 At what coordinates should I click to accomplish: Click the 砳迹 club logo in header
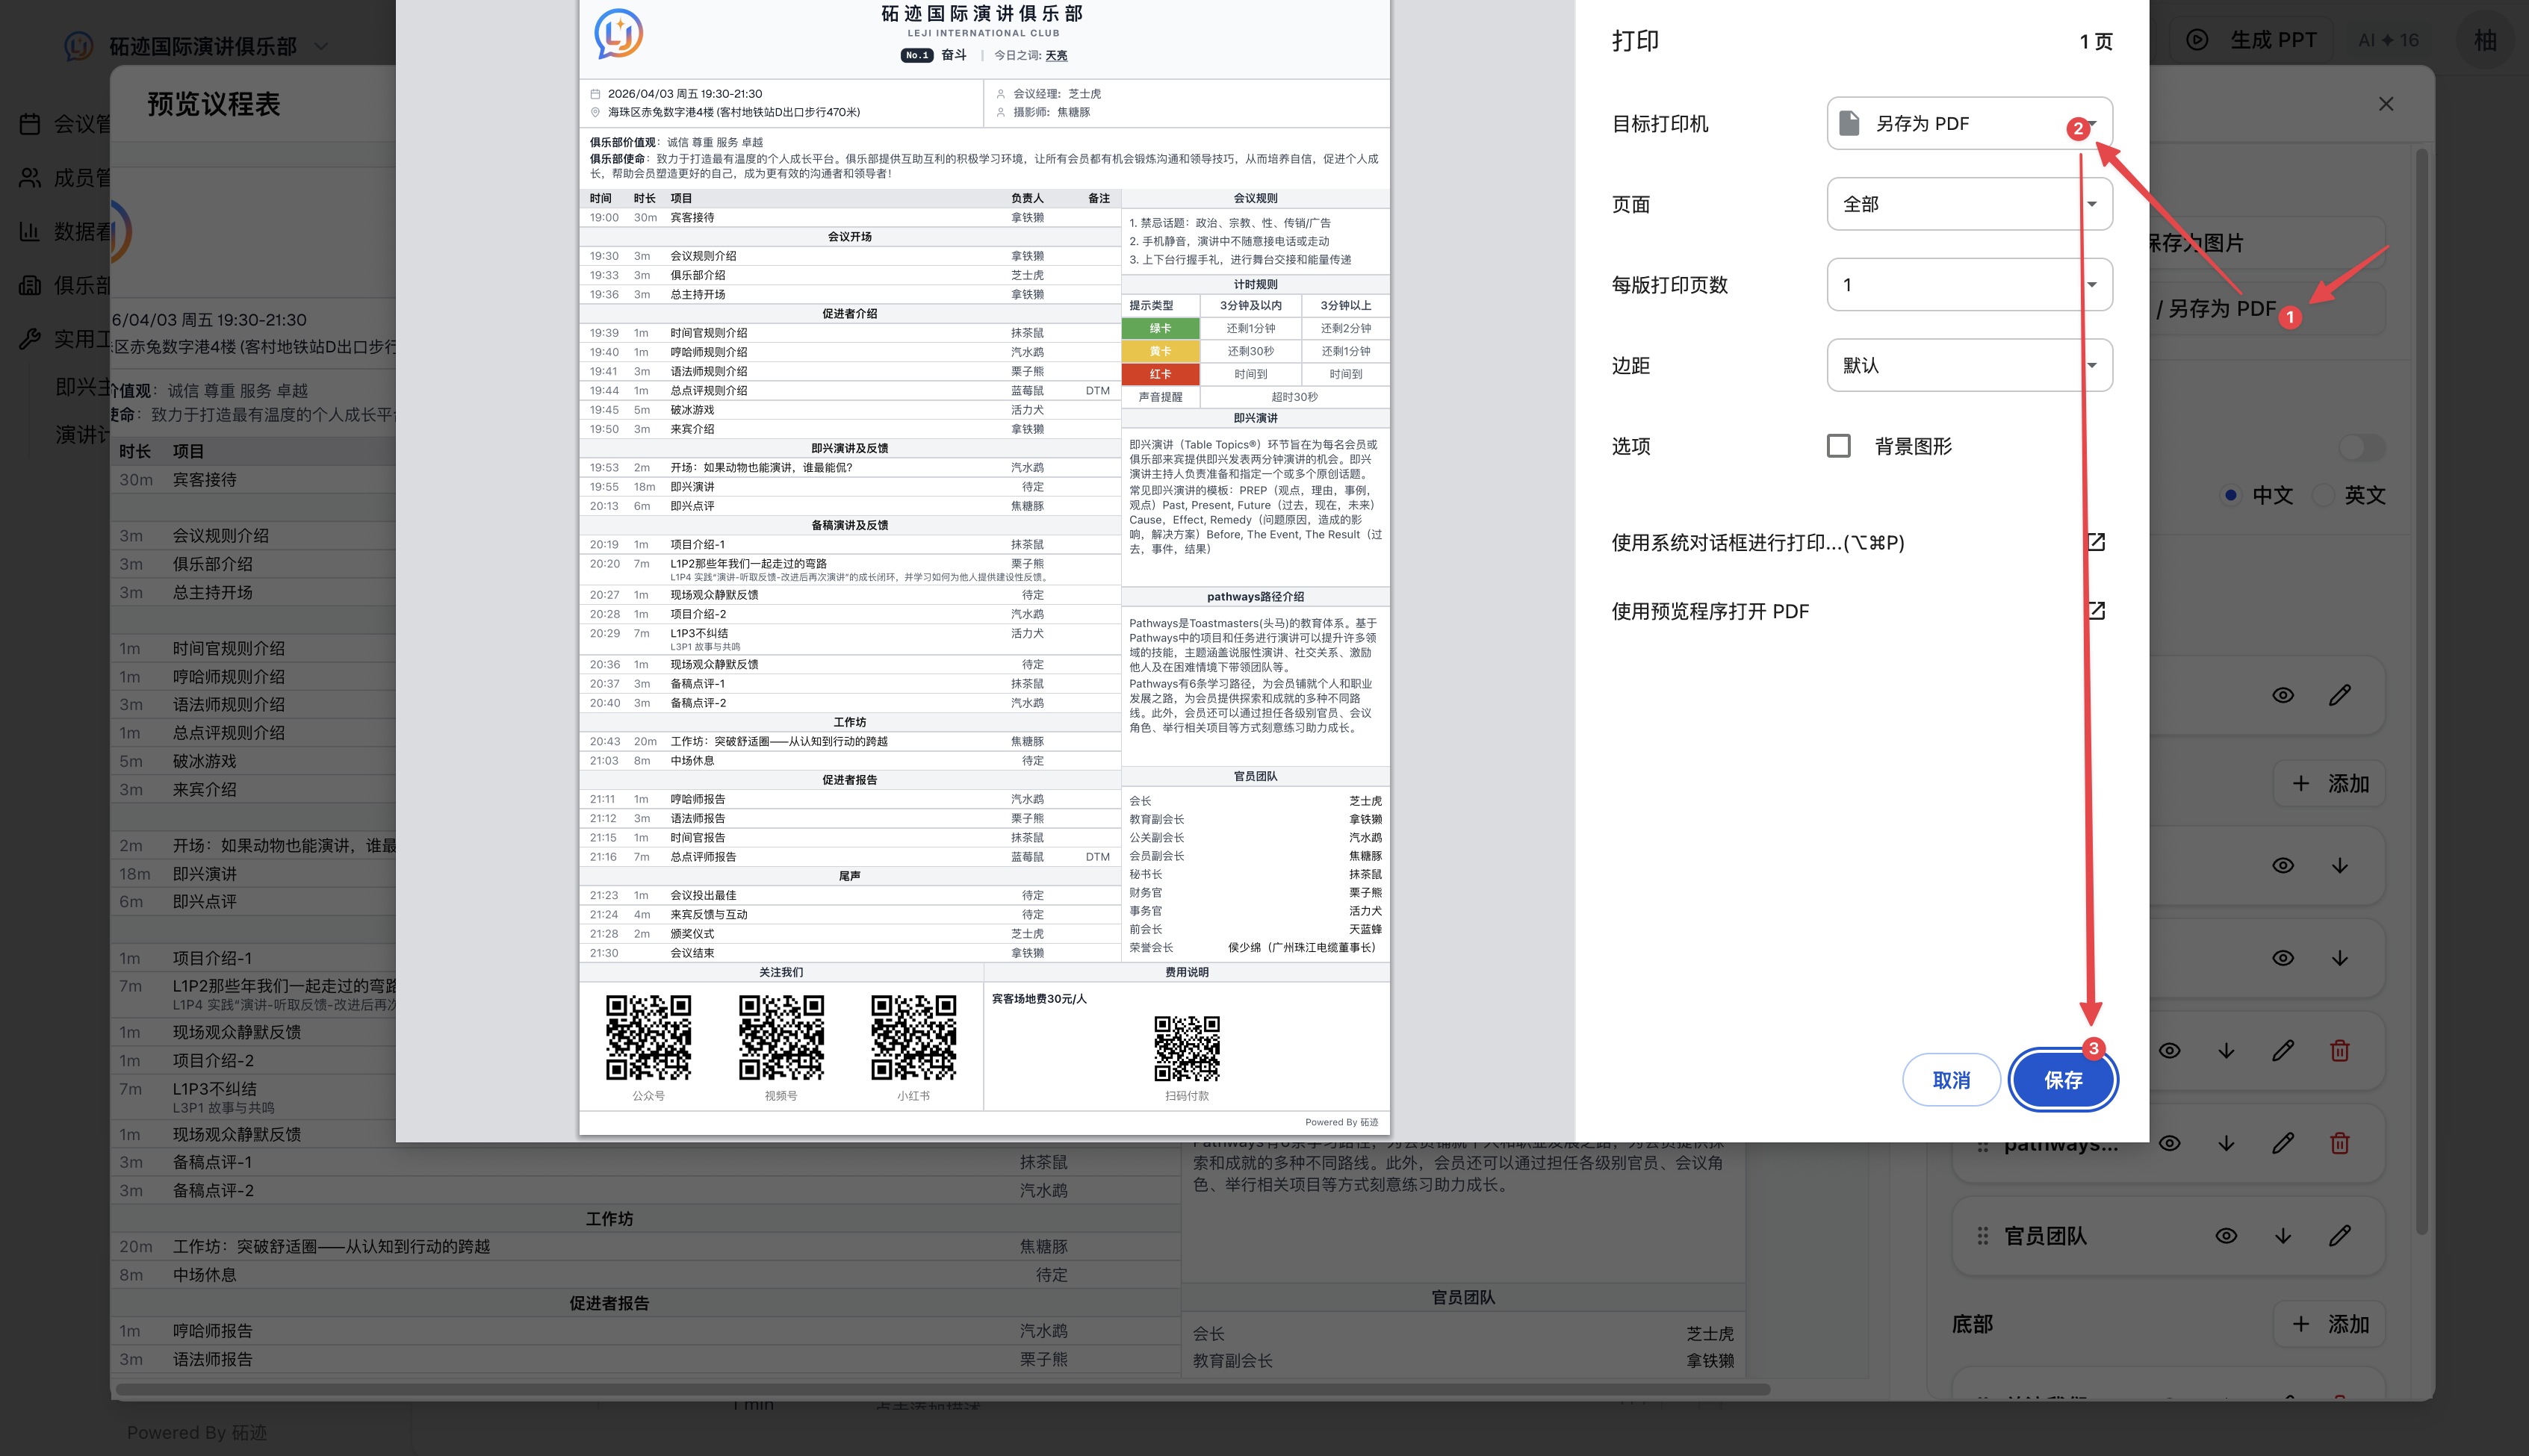coord(79,46)
